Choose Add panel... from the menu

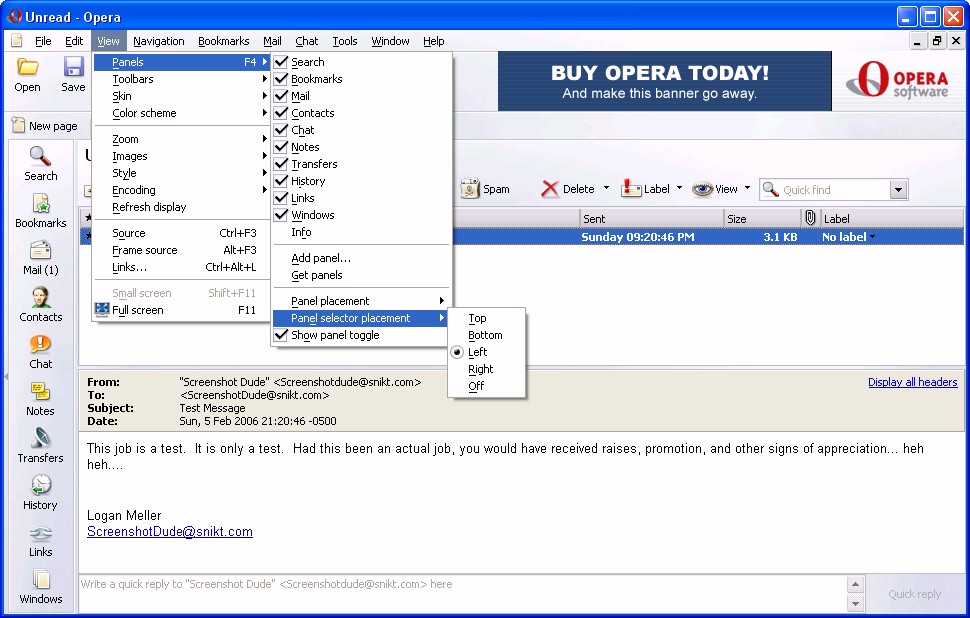click(320, 258)
